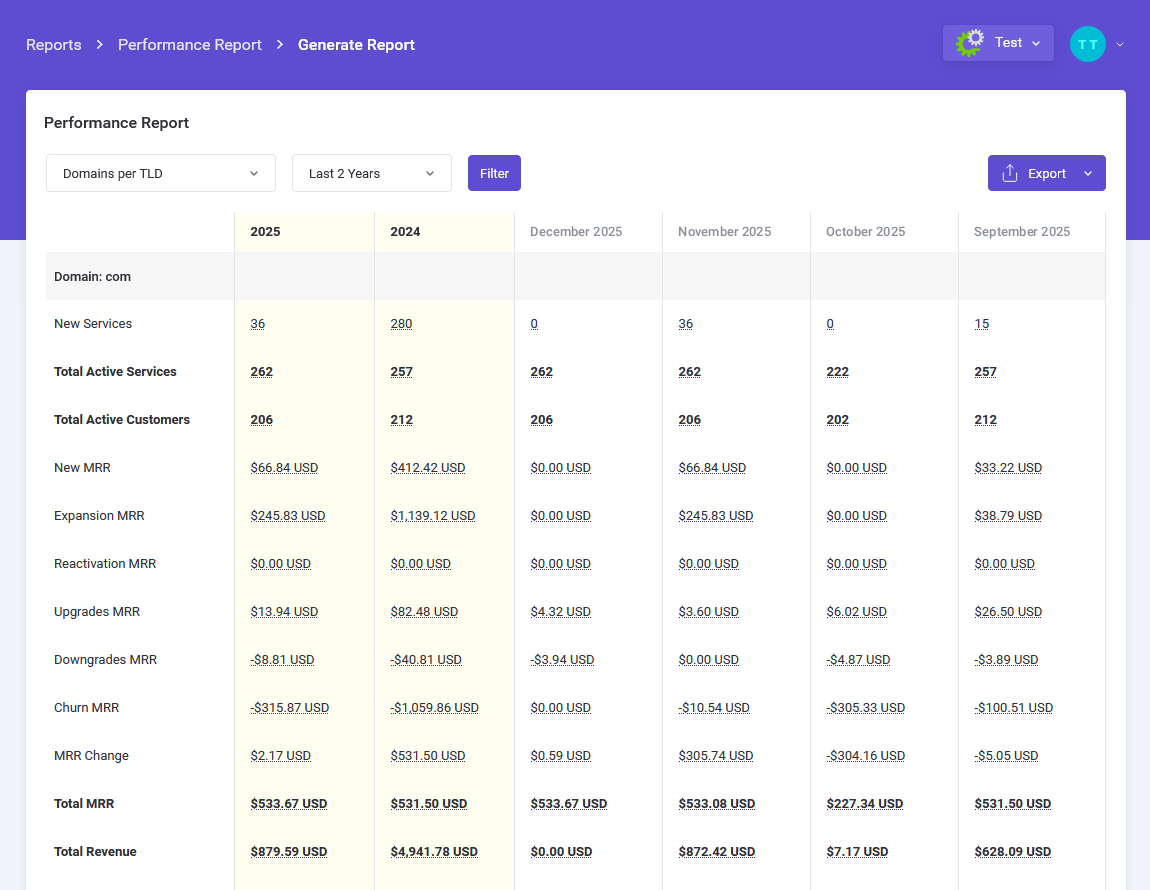This screenshot has height=890, width=1150.
Task: Click the green gear Test logo icon
Action: click(x=970, y=43)
